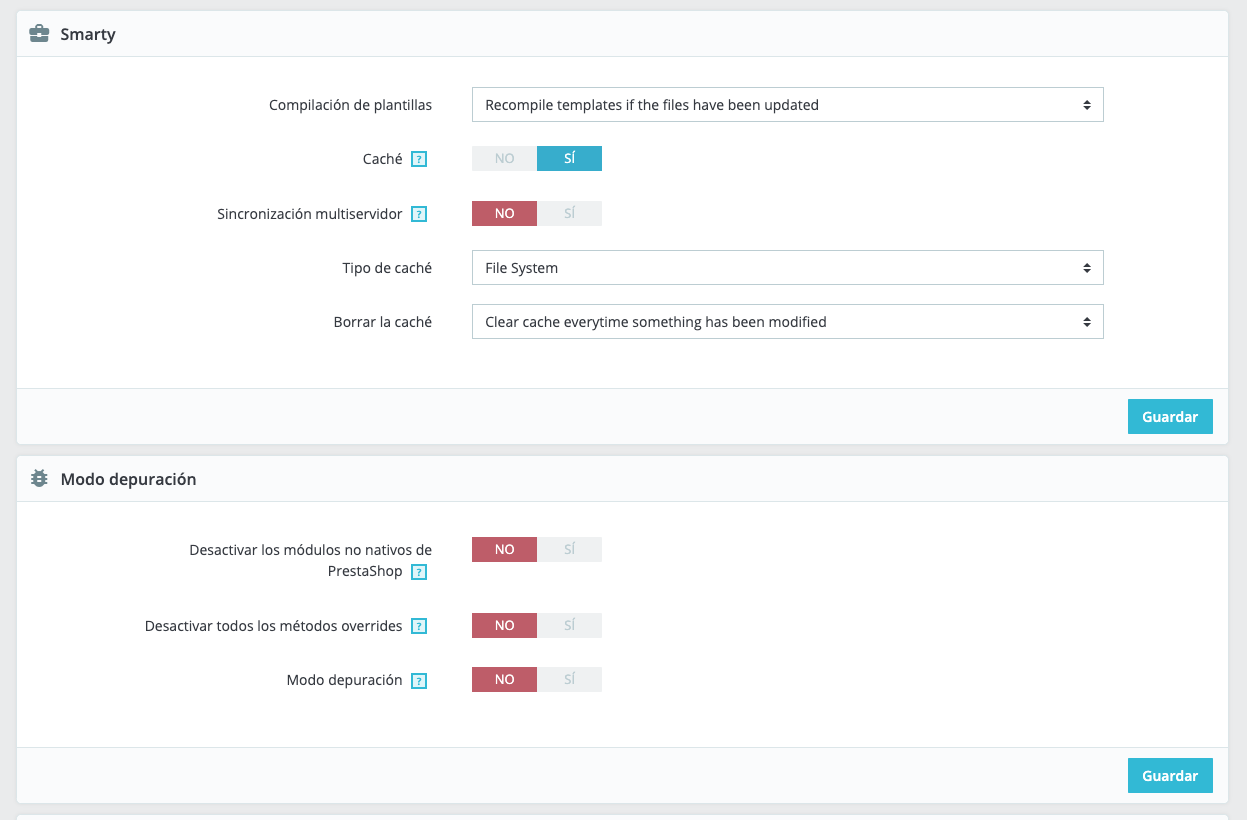Set Caché toggle to NO

[504, 159]
